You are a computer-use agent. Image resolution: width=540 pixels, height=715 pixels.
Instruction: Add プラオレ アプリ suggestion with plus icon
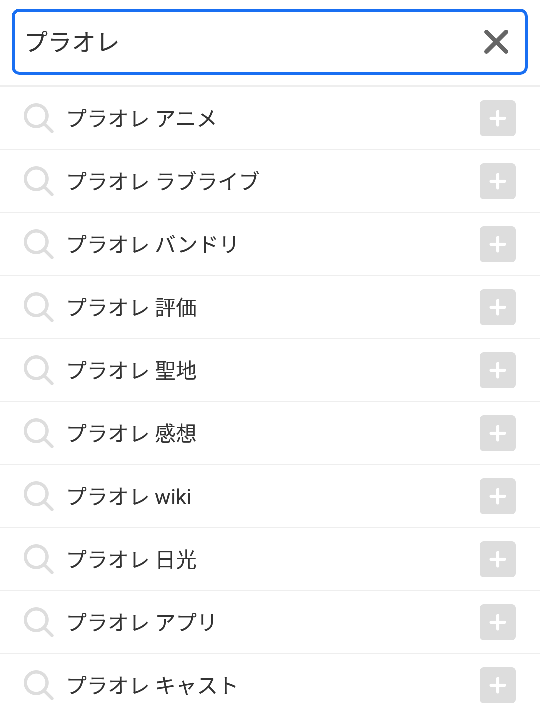click(498, 622)
